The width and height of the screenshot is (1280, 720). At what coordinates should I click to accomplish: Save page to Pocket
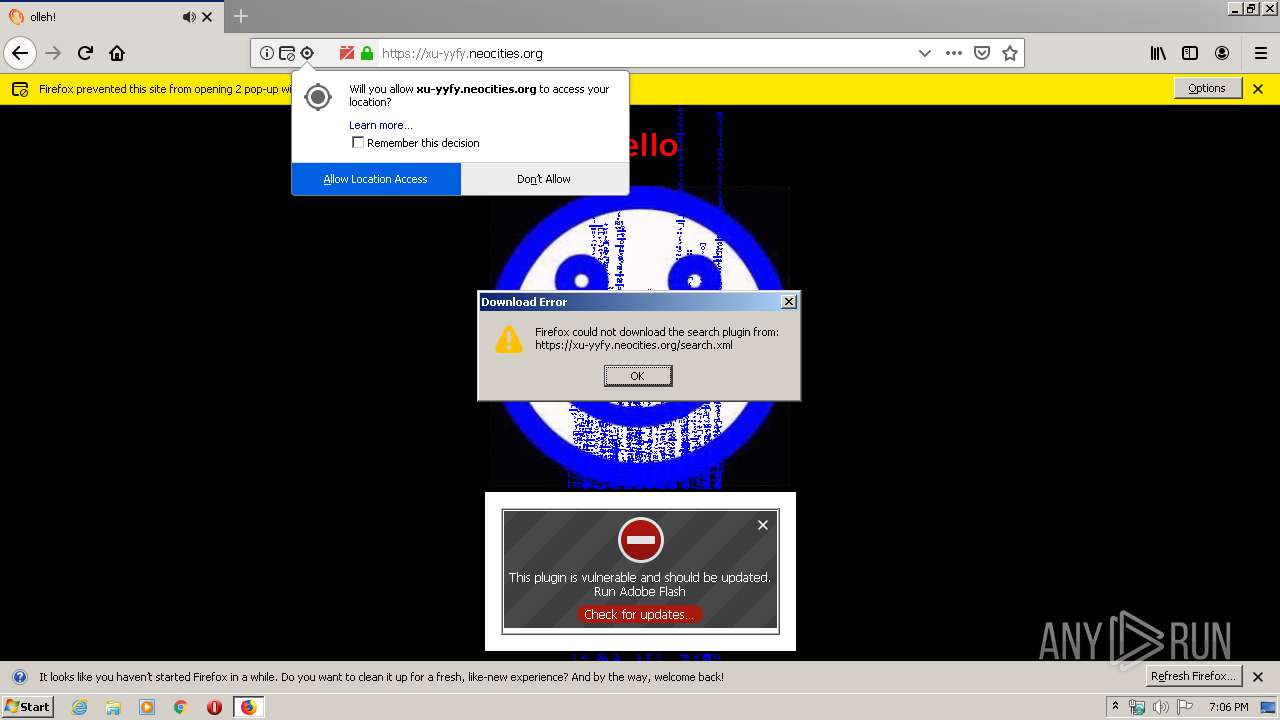[982, 53]
